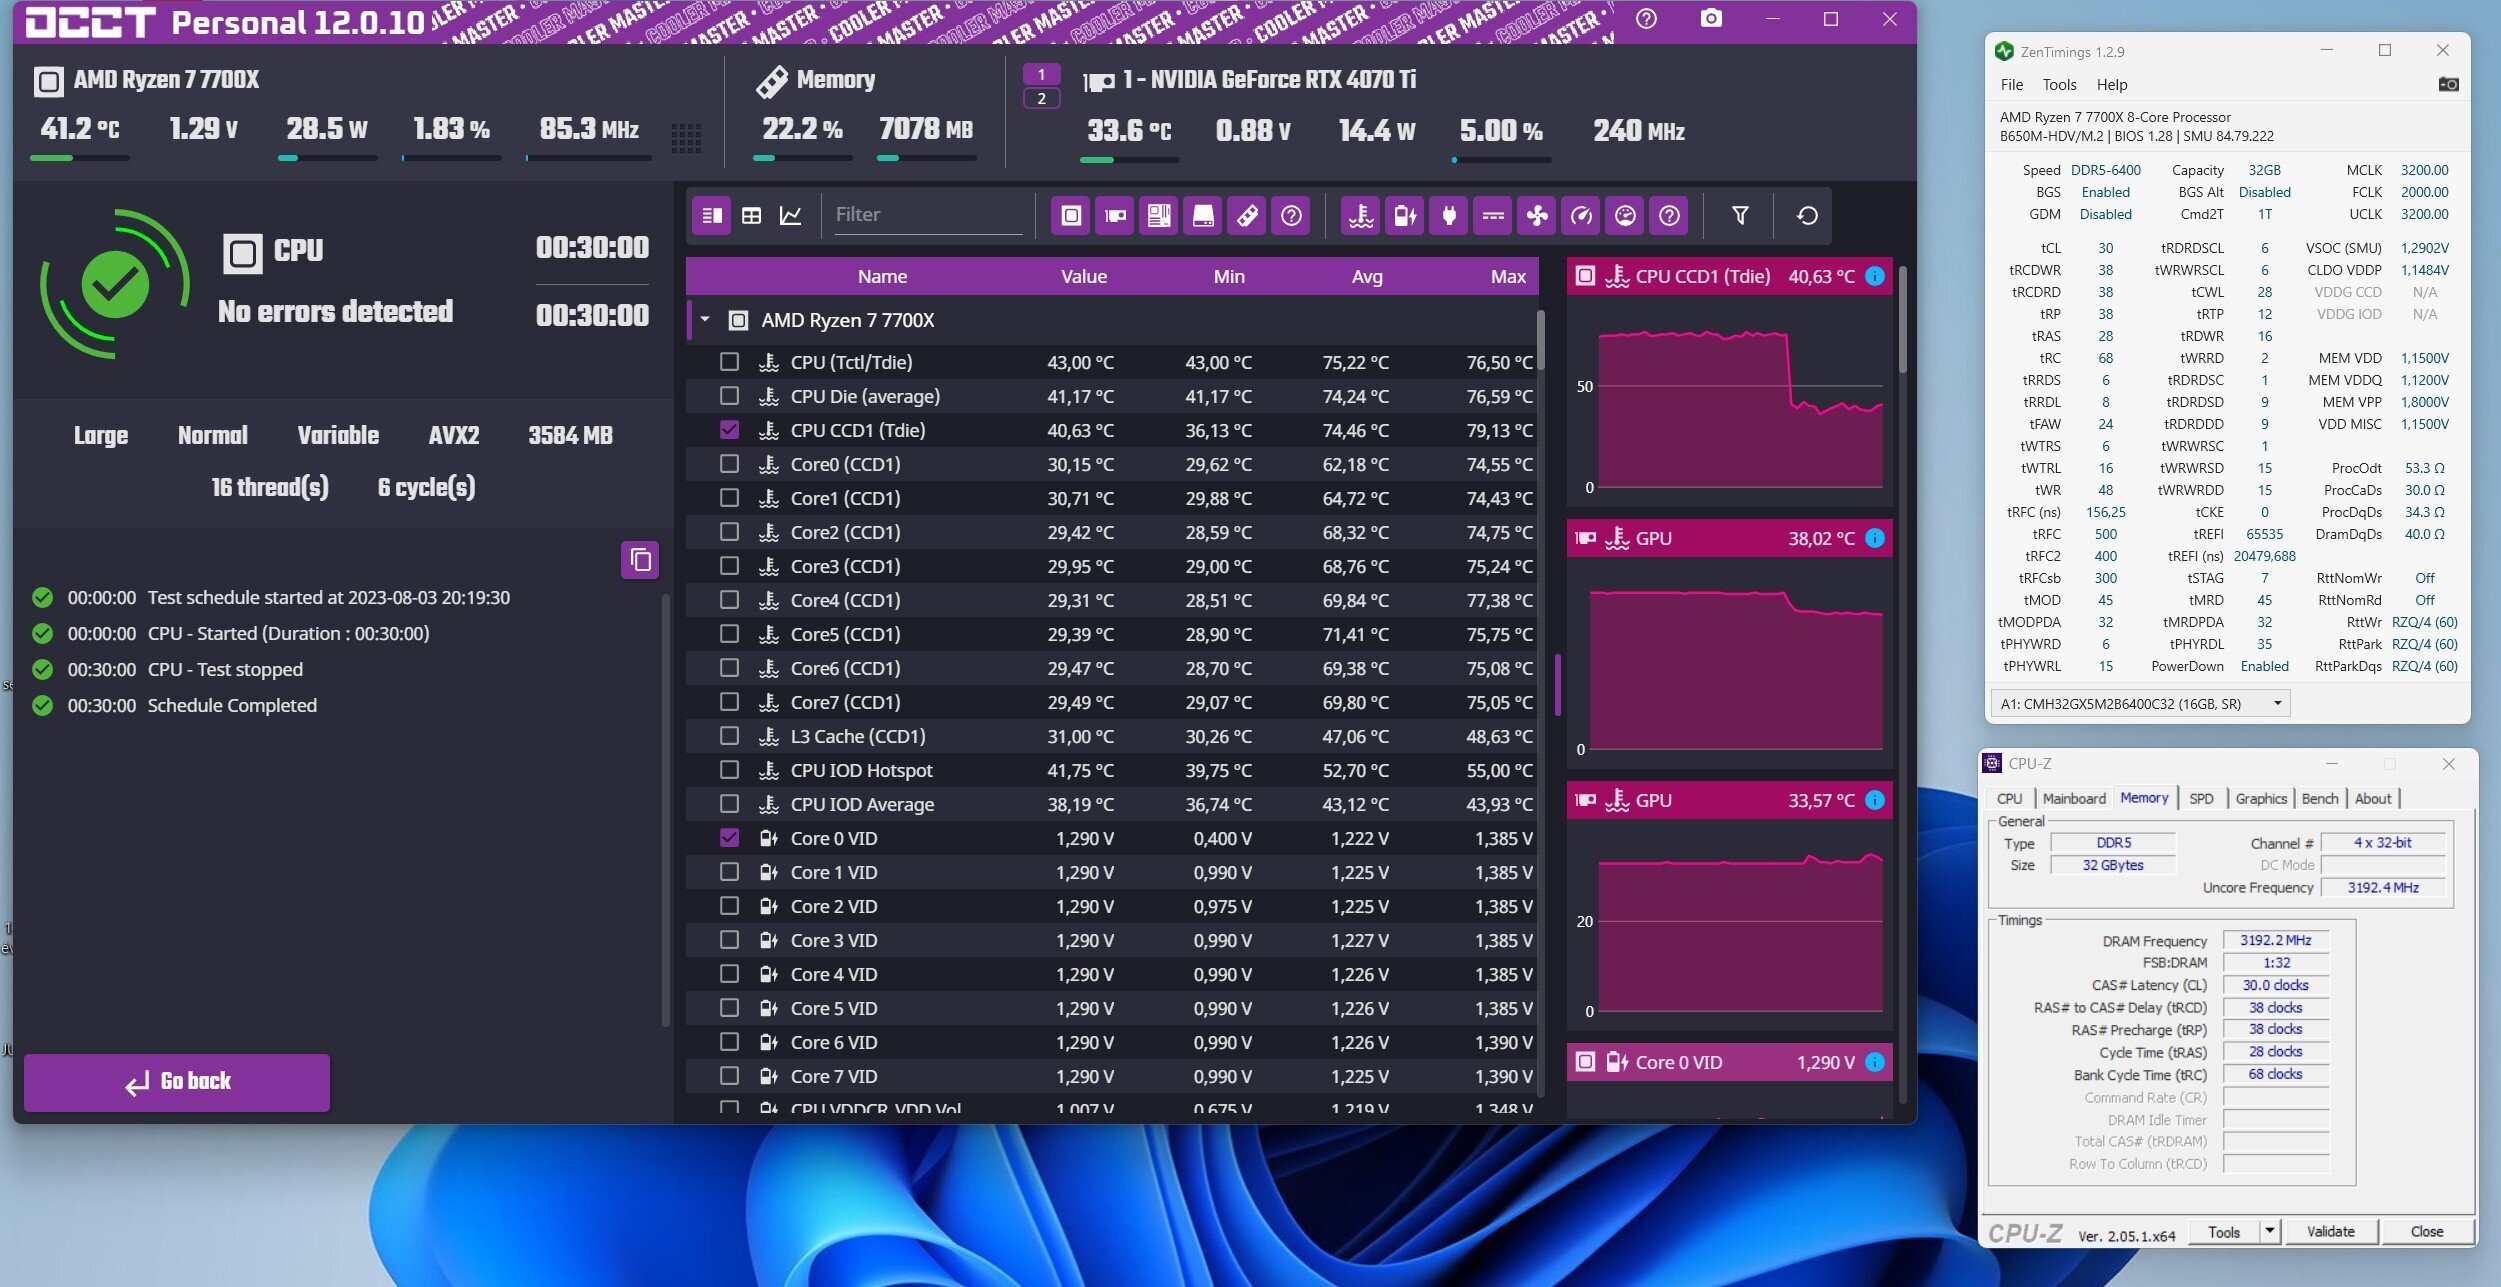Click the test log scrollbar

pyautogui.click(x=666, y=810)
